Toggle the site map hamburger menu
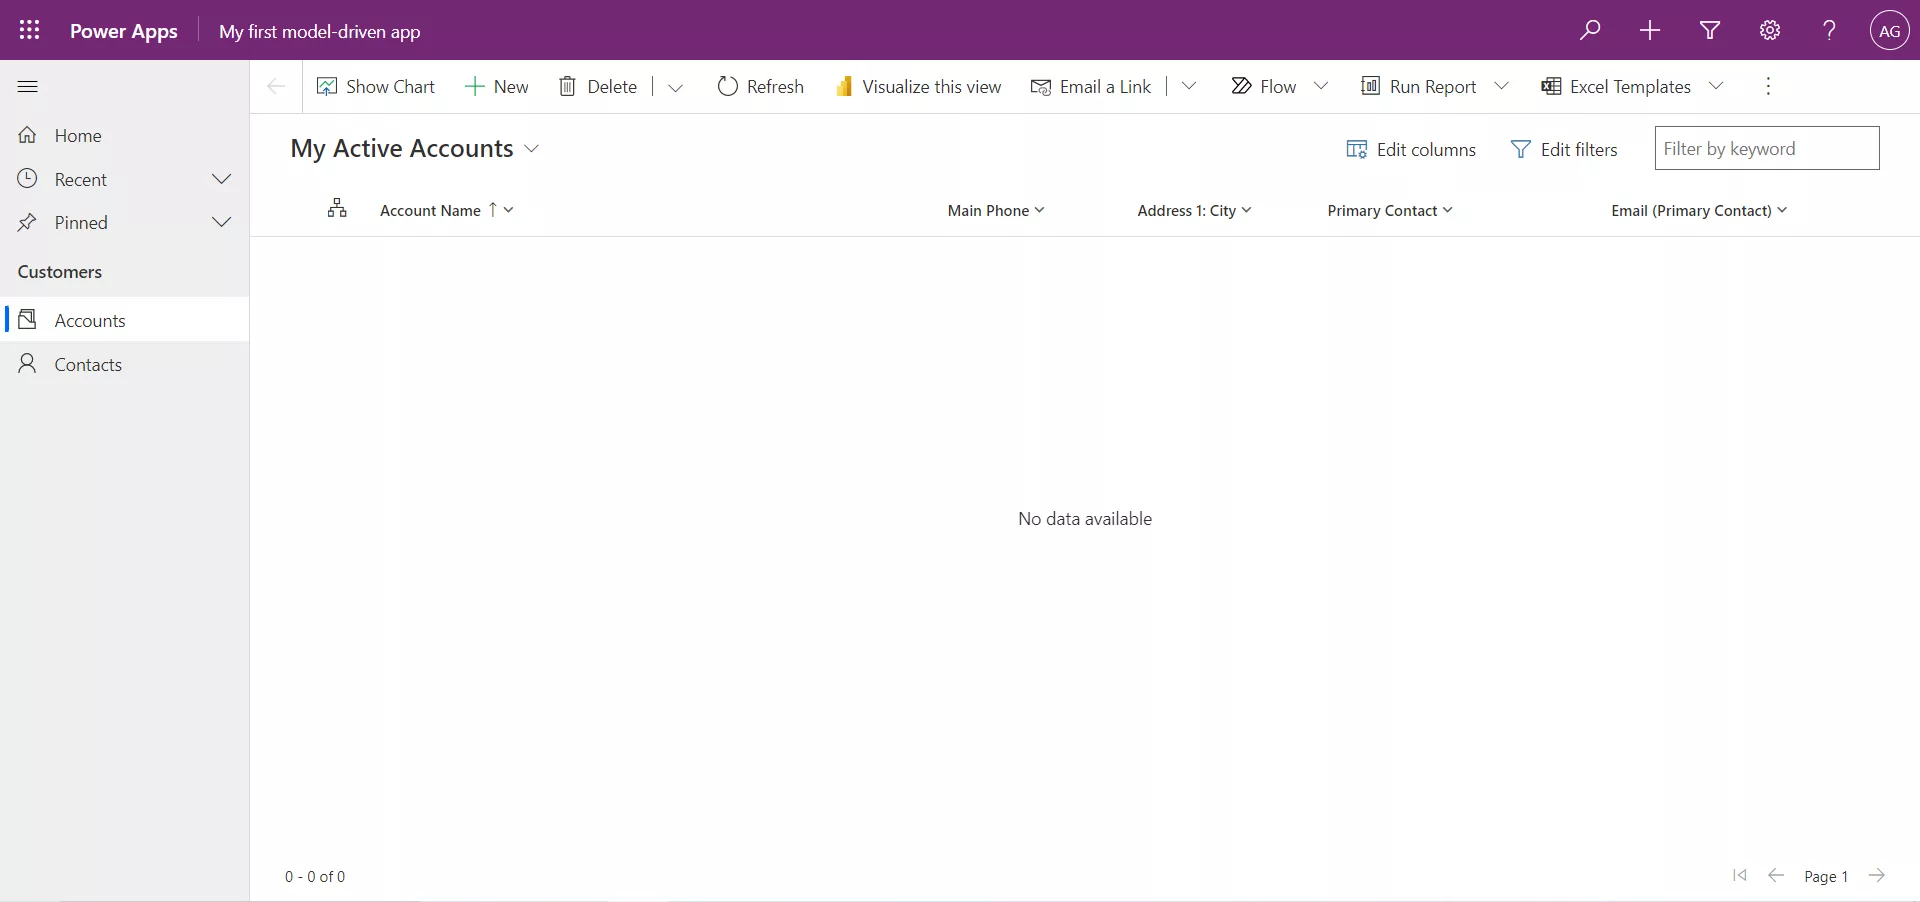Image resolution: width=1920 pixels, height=902 pixels. pyautogui.click(x=28, y=87)
